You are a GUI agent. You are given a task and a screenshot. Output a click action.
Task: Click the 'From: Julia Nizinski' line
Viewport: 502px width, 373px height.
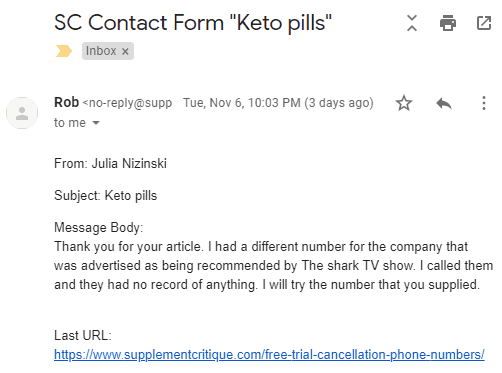click(110, 164)
